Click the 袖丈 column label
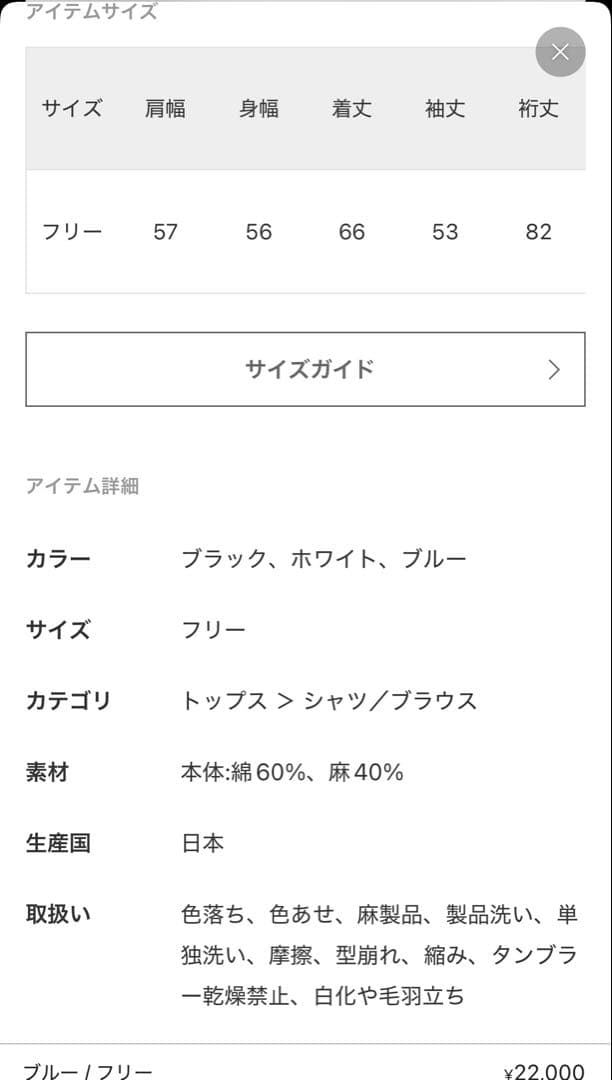This screenshot has width=612, height=1080. (444, 110)
